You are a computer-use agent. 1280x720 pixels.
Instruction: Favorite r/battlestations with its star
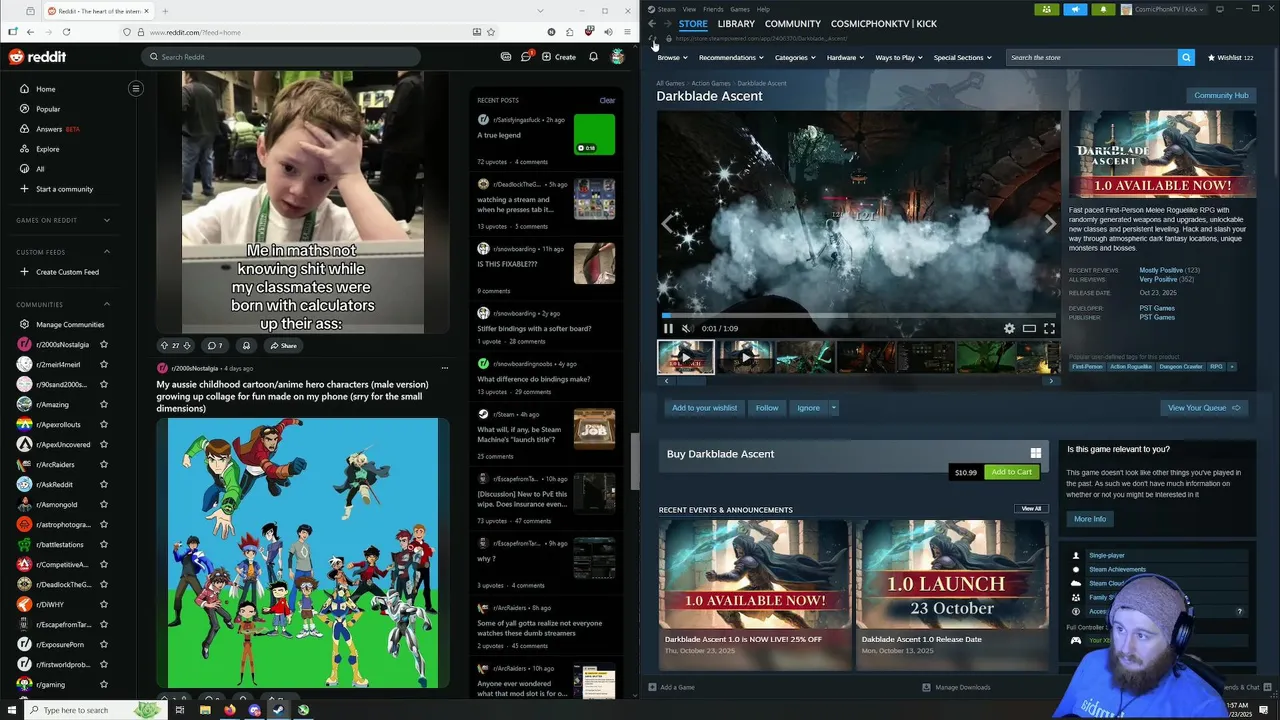(x=104, y=544)
